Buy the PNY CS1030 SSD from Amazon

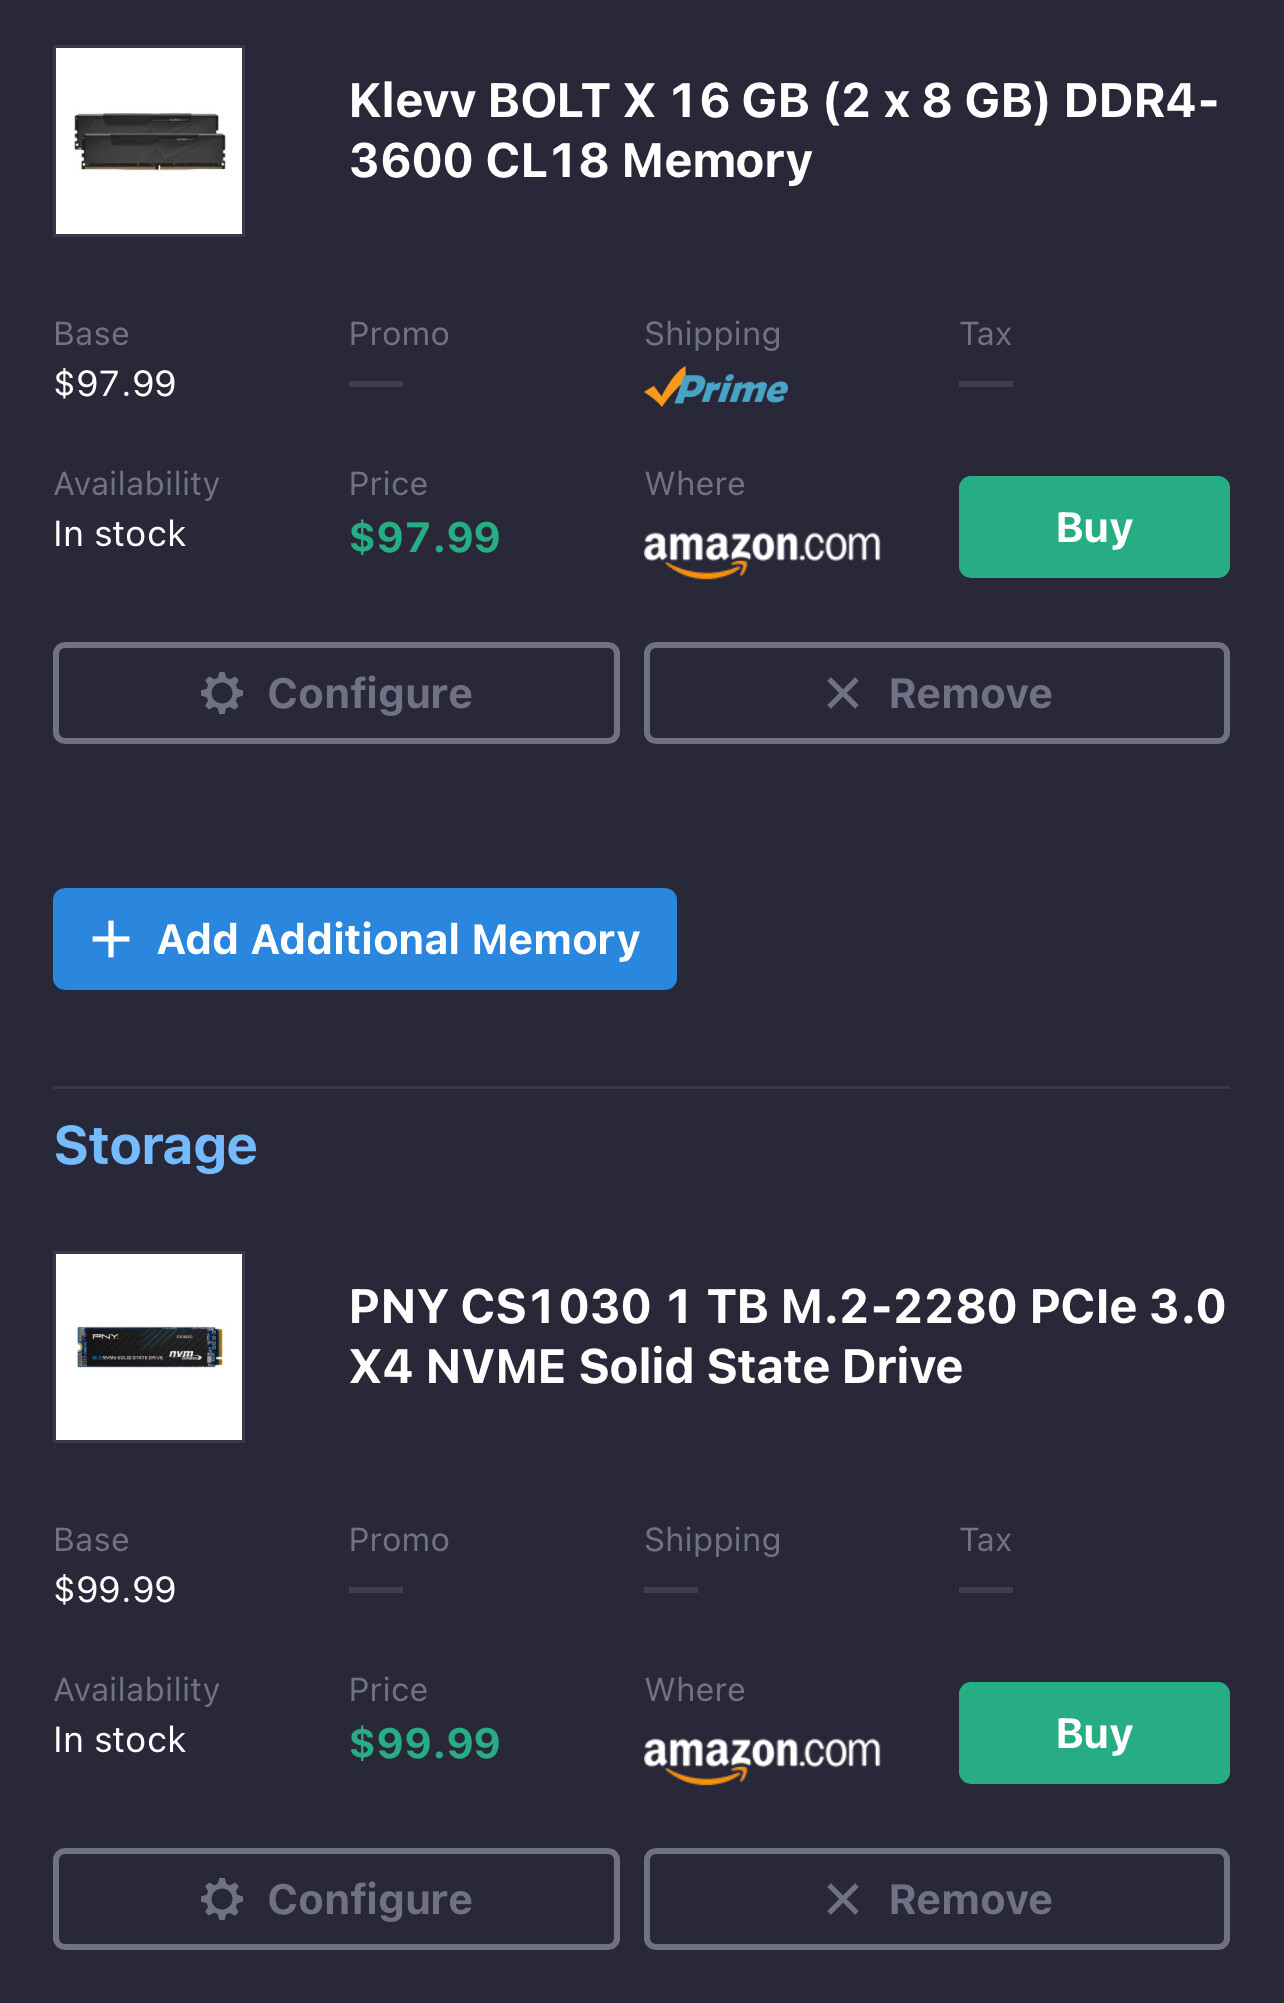click(1094, 1733)
